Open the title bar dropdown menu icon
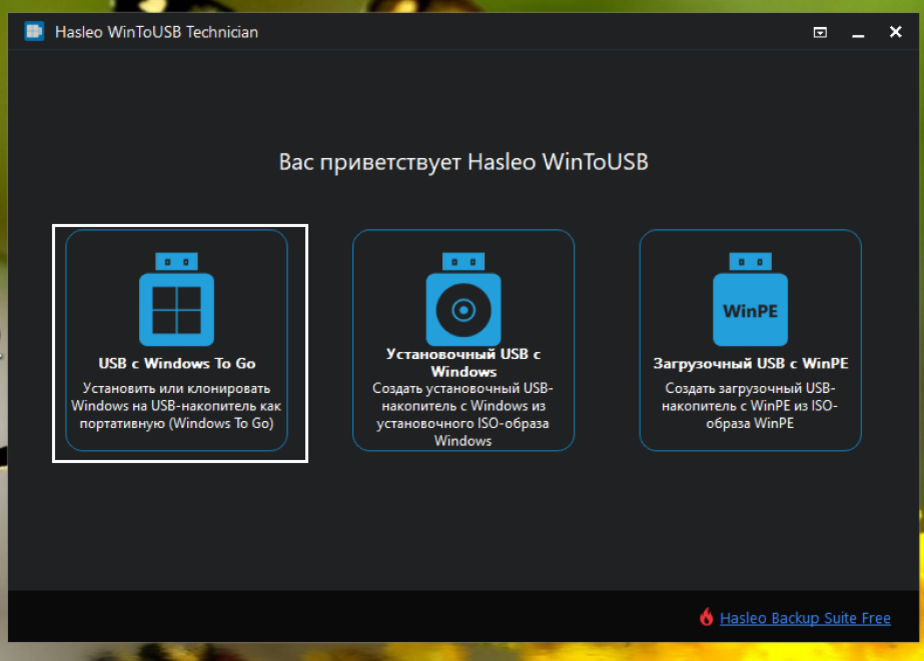924x661 pixels. 820,32
